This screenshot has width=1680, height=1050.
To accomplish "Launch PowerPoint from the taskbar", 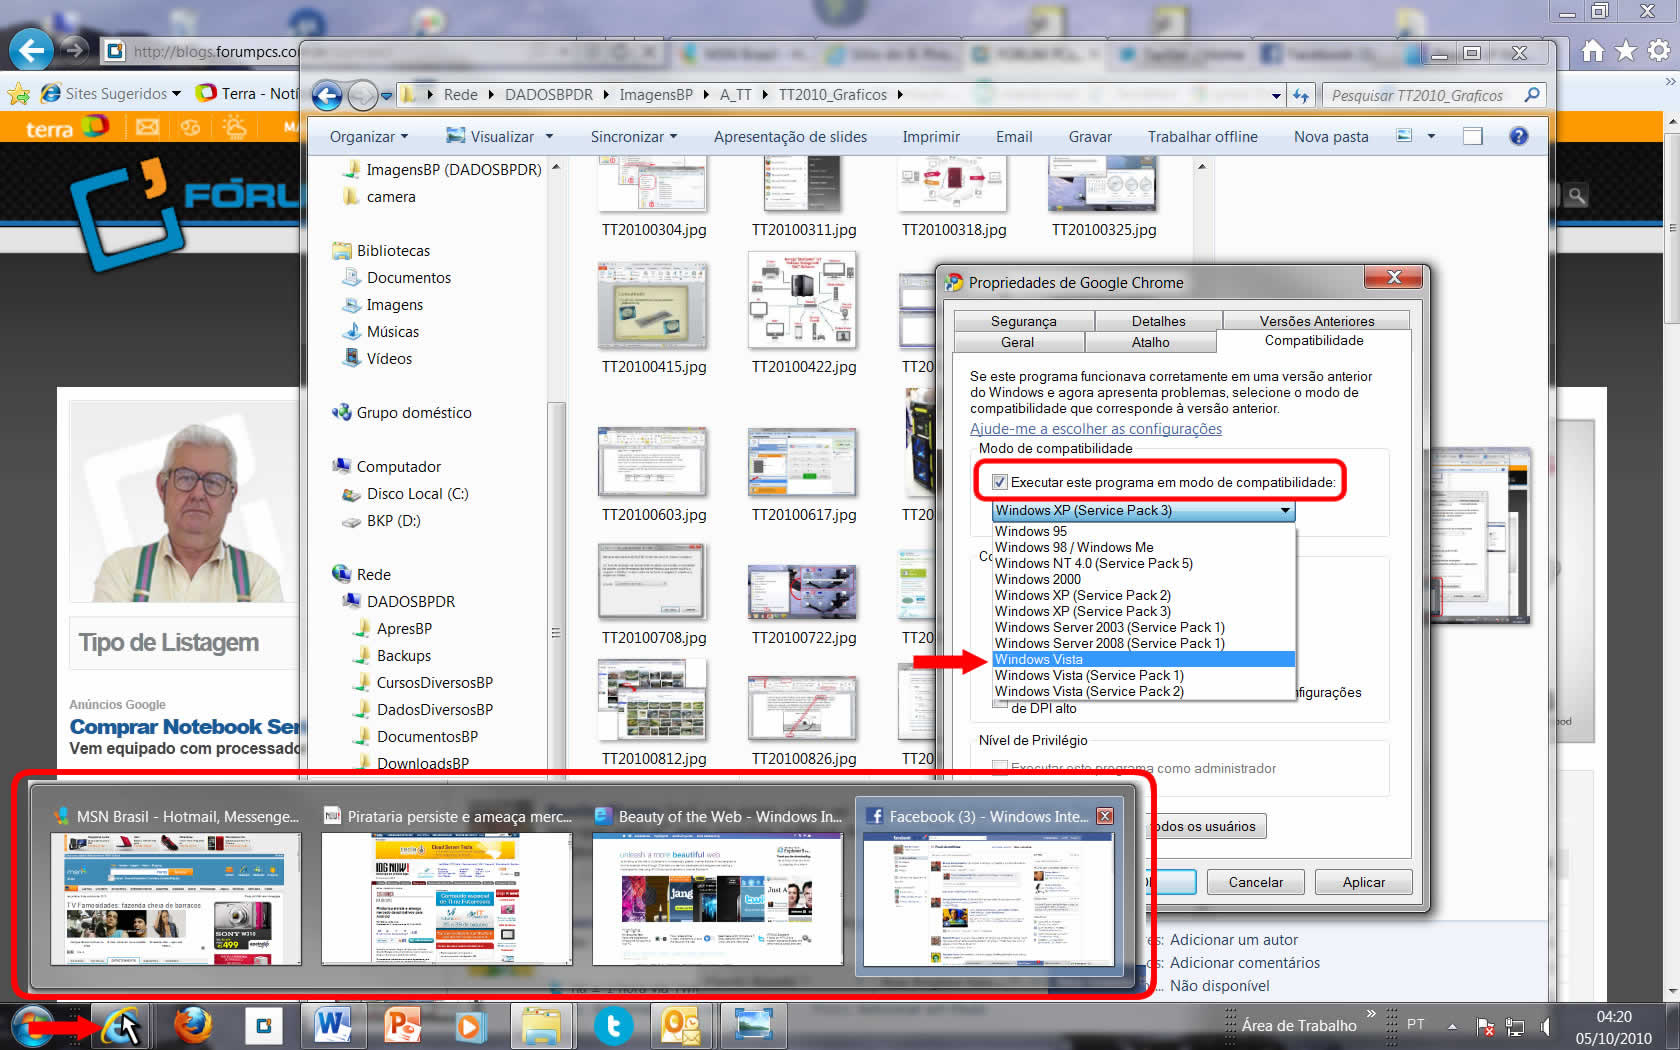I will pos(402,1026).
